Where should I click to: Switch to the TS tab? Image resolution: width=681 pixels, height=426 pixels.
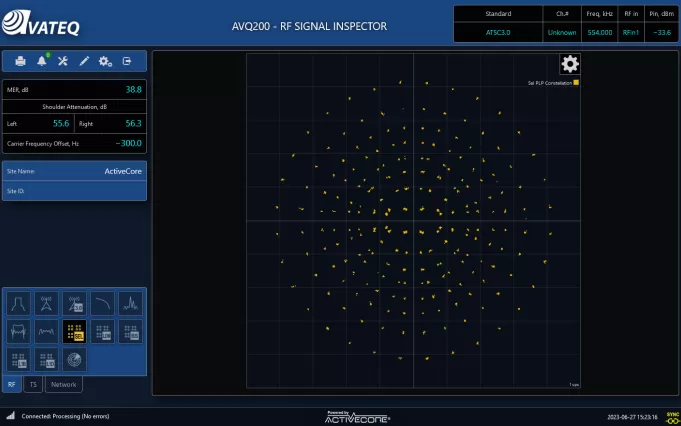point(32,384)
